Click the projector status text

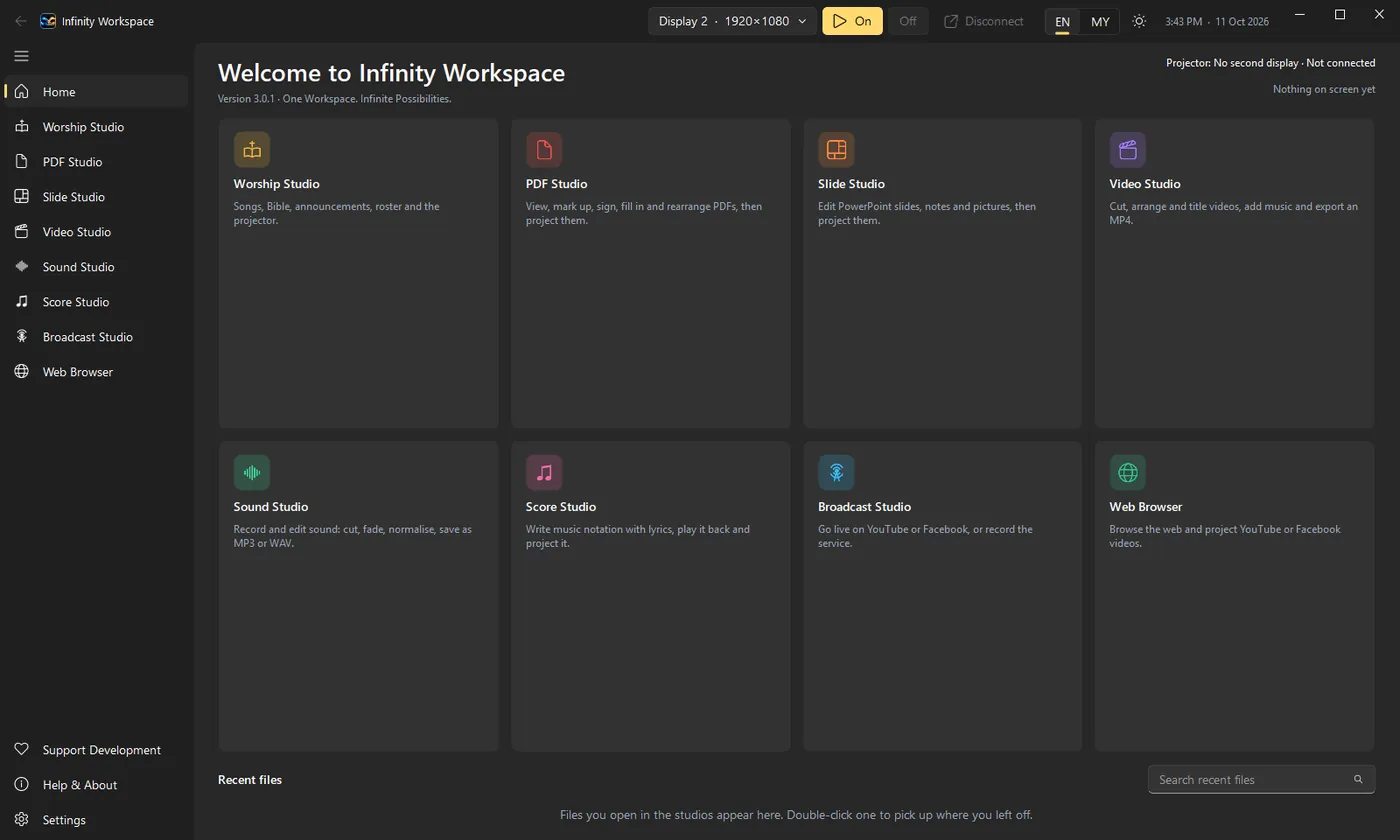1270,63
